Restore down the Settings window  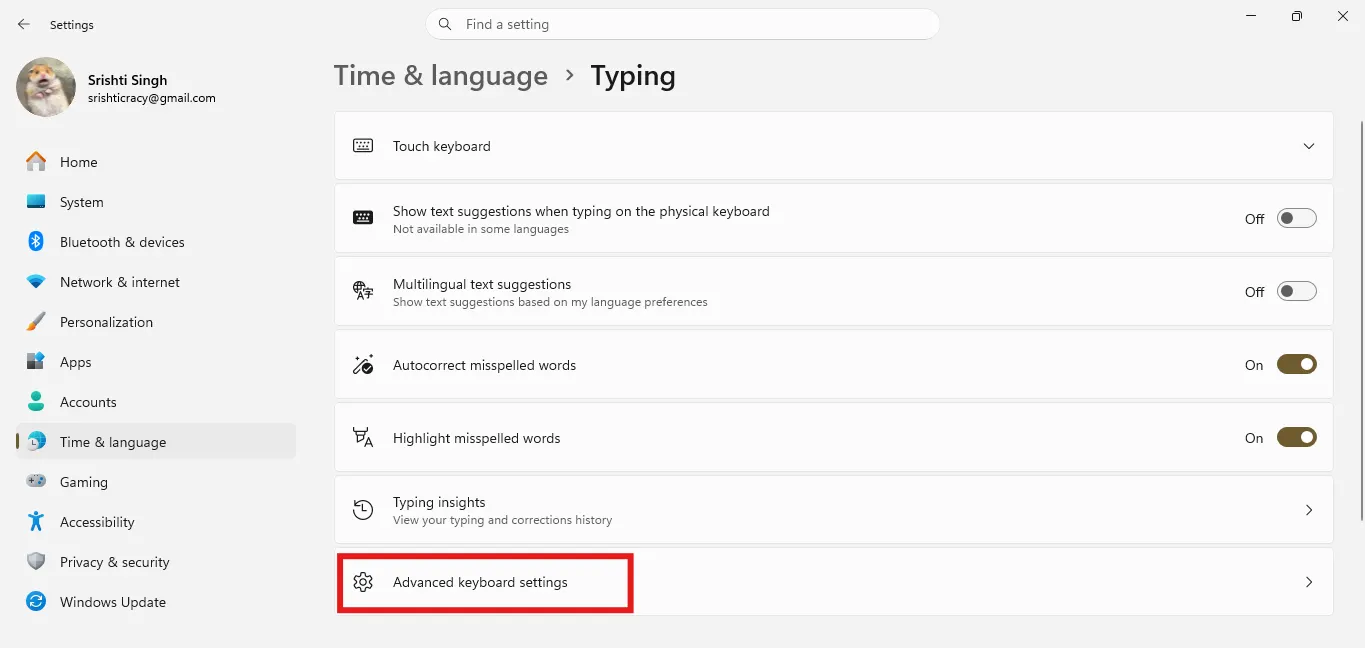click(1297, 16)
